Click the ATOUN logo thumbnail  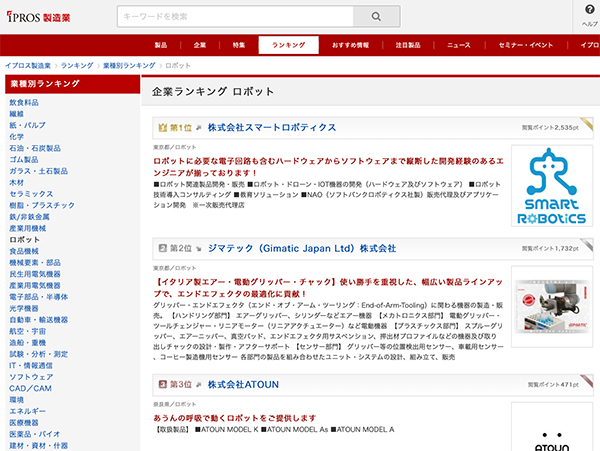coord(552,427)
